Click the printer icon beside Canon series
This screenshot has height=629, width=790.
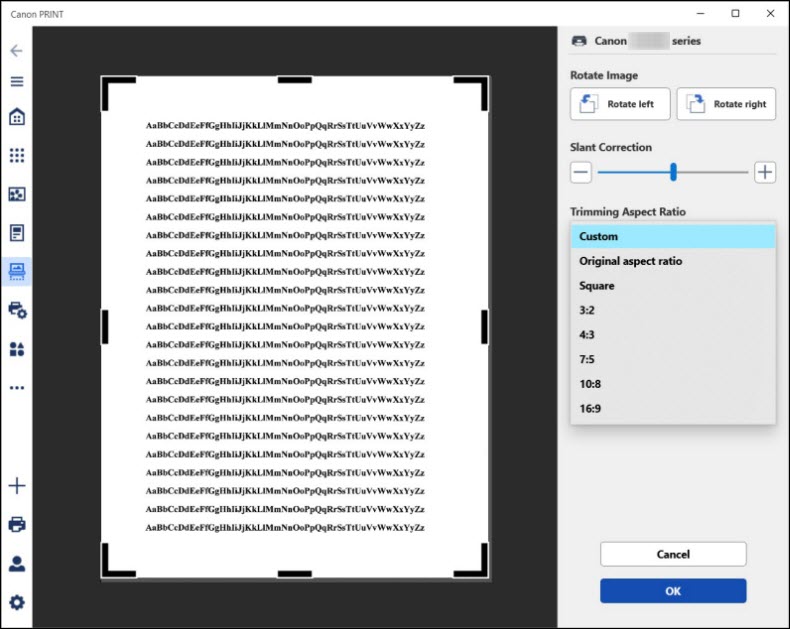(579, 41)
